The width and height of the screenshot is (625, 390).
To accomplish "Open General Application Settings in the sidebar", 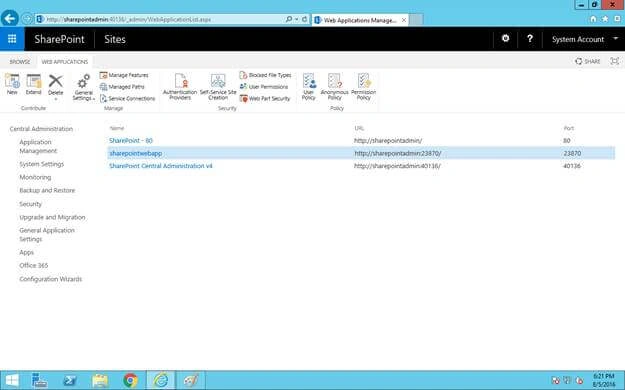I will coord(47,234).
